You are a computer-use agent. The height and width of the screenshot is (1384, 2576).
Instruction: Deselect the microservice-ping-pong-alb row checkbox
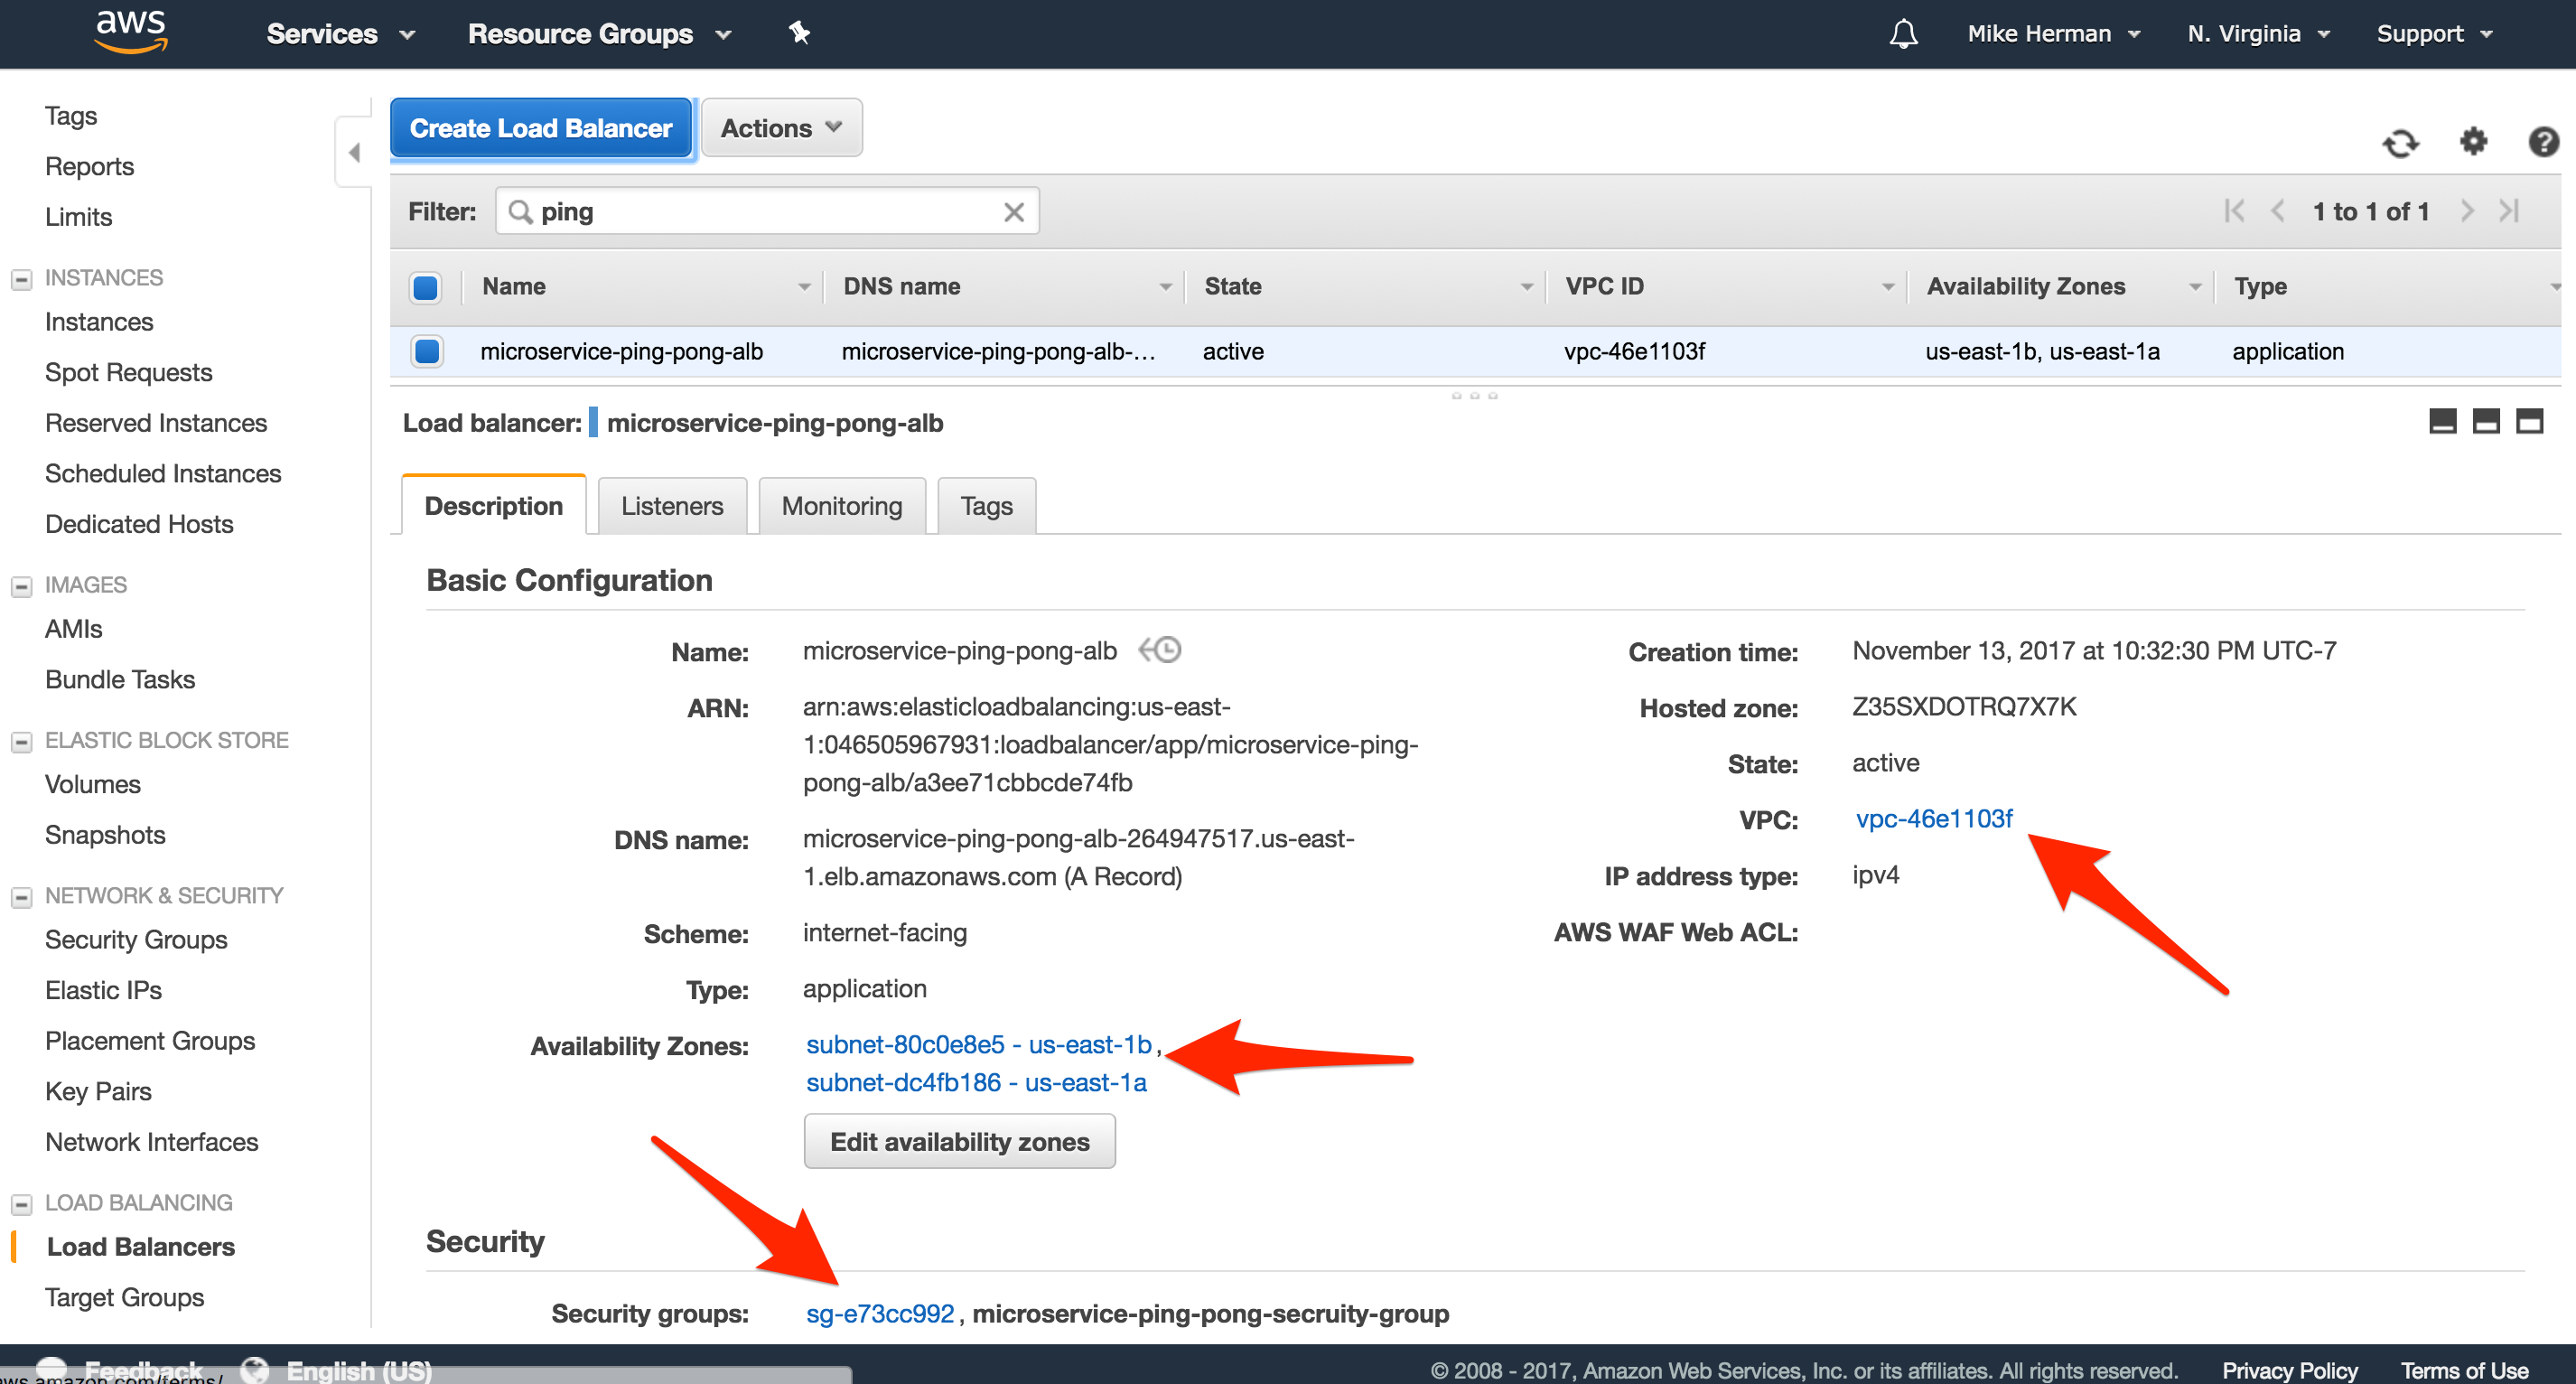(x=425, y=351)
